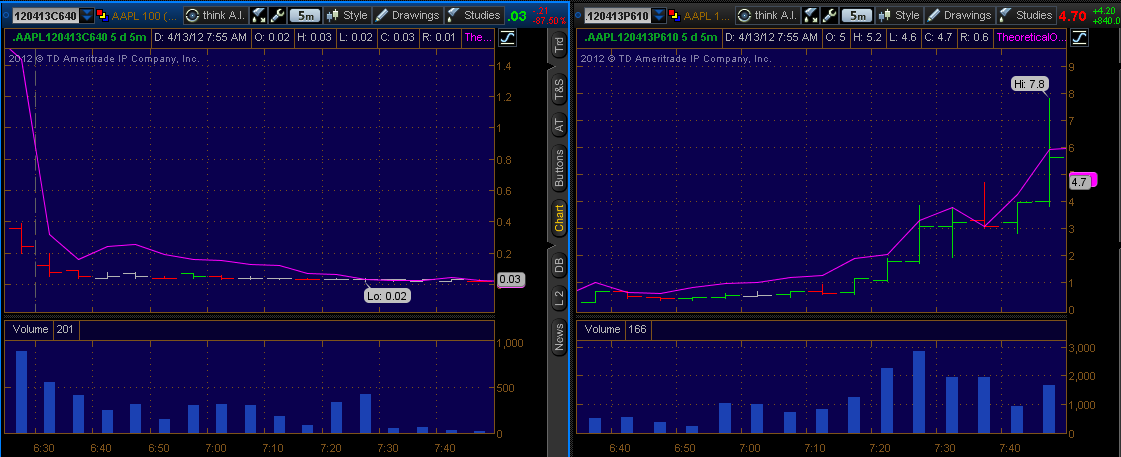This screenshot has width=1121, height=457.
Task: Click the flask quick-study icon on right chart
Action: [x=811, y=15]
